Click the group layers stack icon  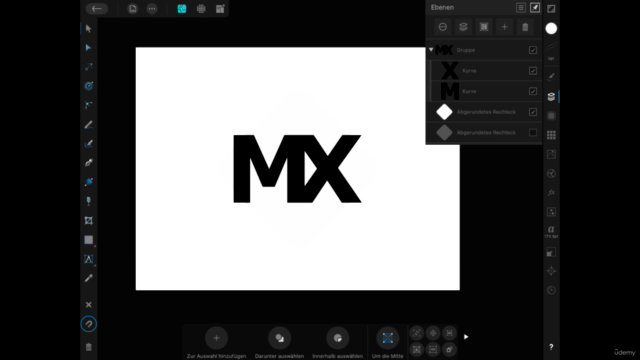coord(463,27)
